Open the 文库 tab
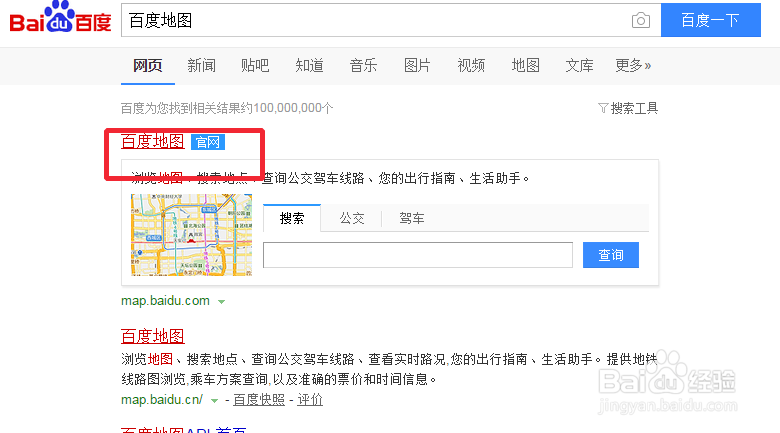The image size is (780, 433). tap(580, 65)
